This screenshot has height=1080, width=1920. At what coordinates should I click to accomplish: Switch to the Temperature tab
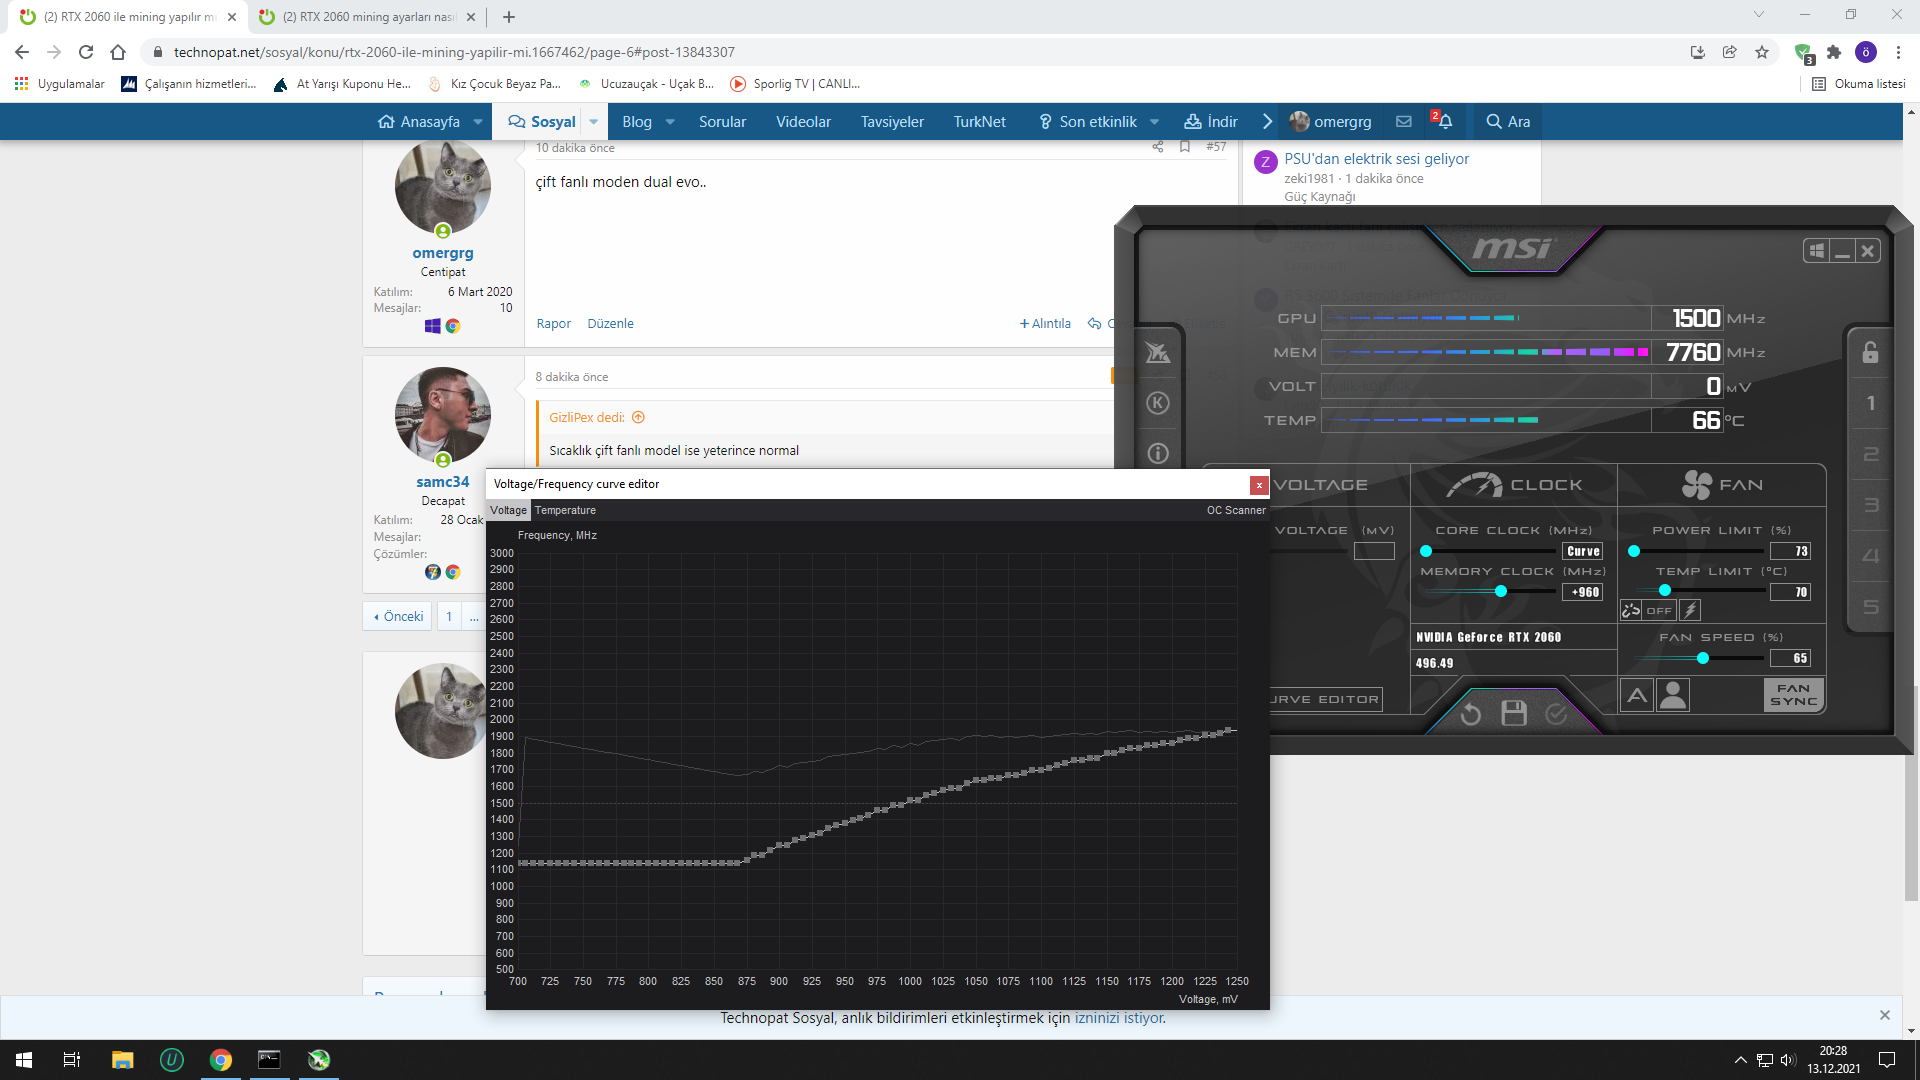coord(565,510)
